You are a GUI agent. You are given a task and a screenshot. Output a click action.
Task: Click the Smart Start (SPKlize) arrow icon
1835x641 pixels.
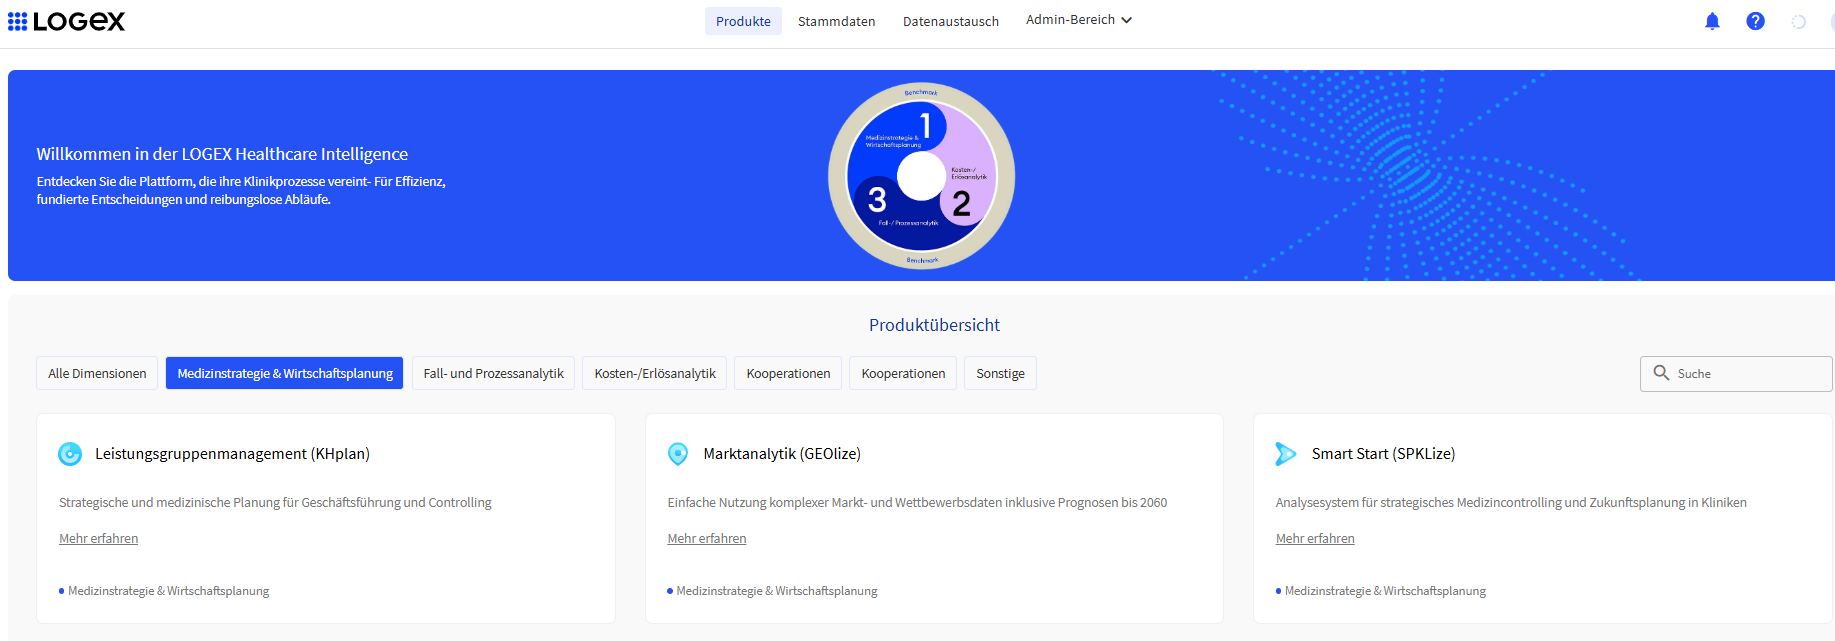click(x=1286, y=454)
